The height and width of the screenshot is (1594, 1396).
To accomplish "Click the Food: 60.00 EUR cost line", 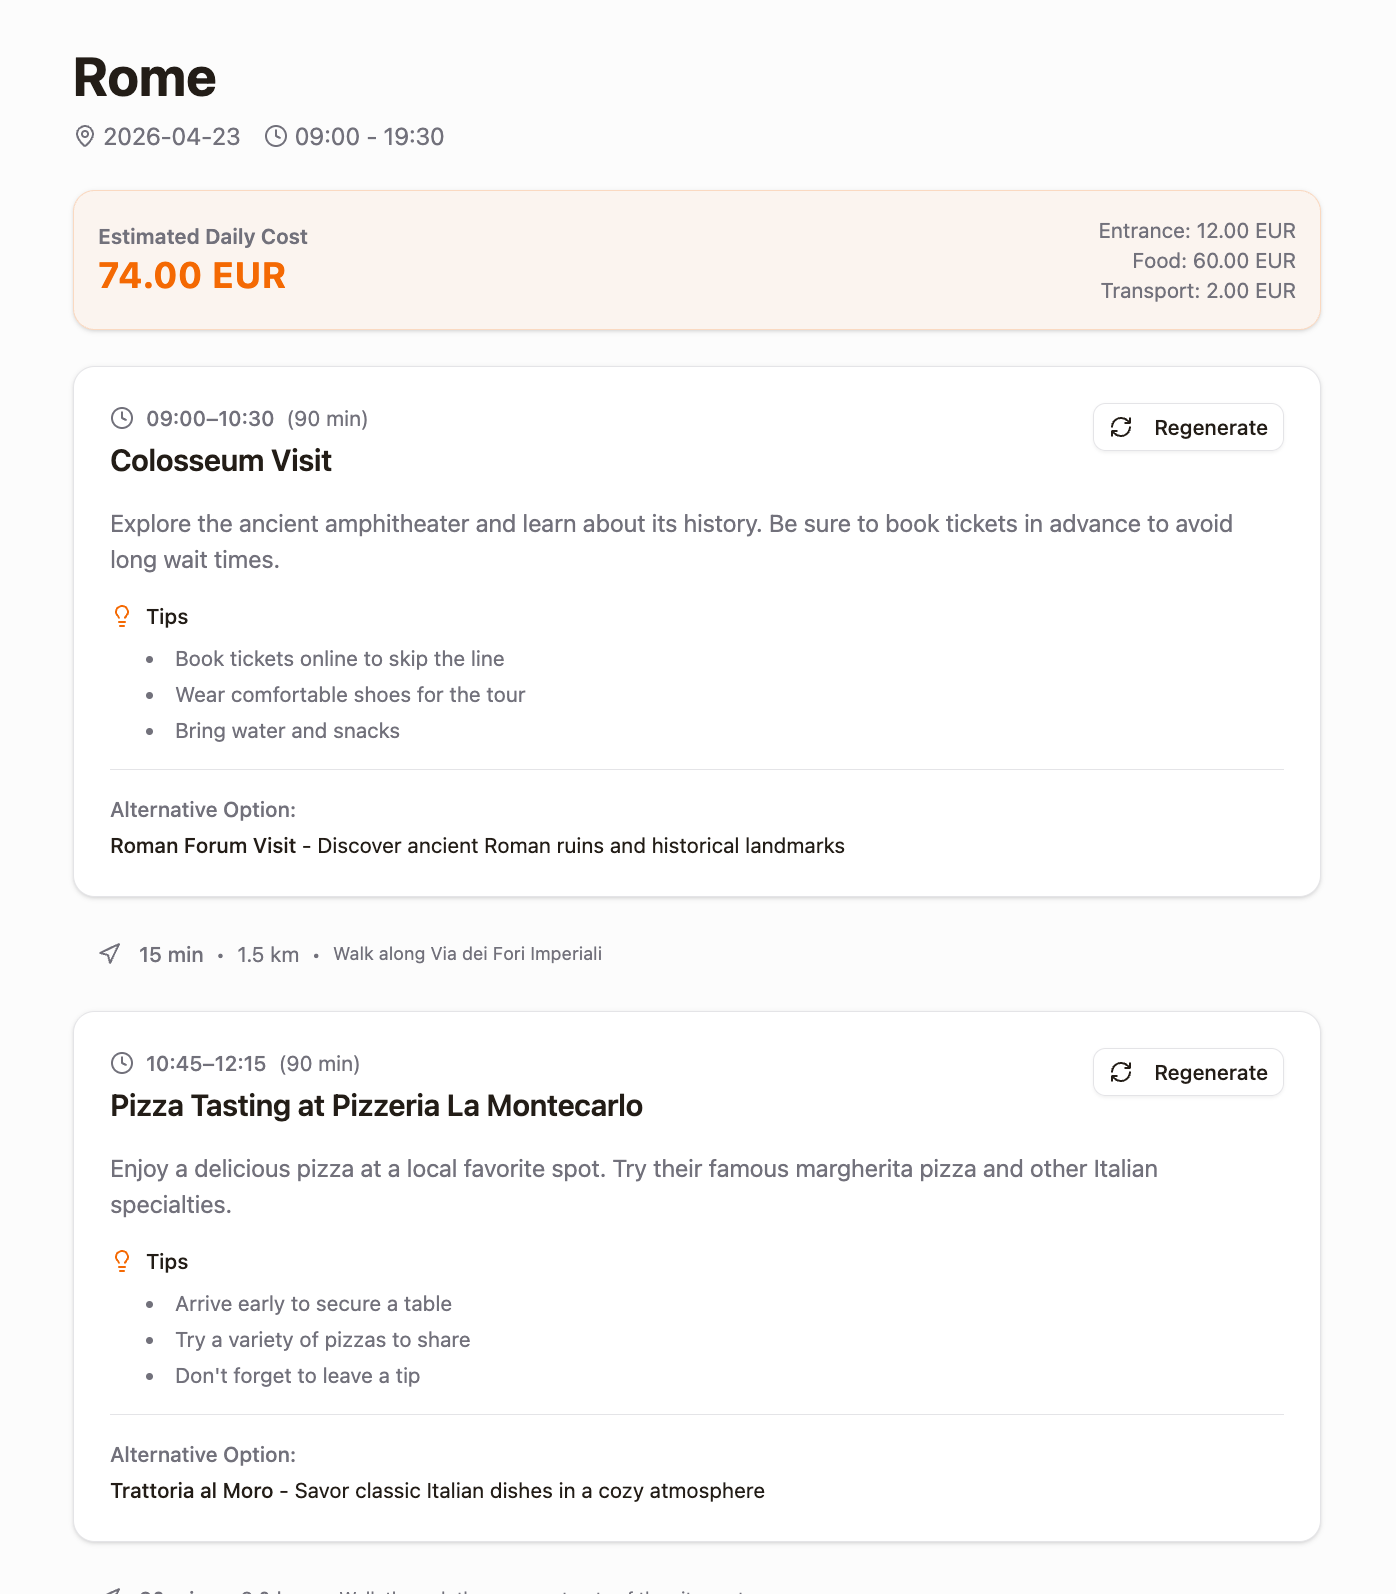I will (1213, 261).
